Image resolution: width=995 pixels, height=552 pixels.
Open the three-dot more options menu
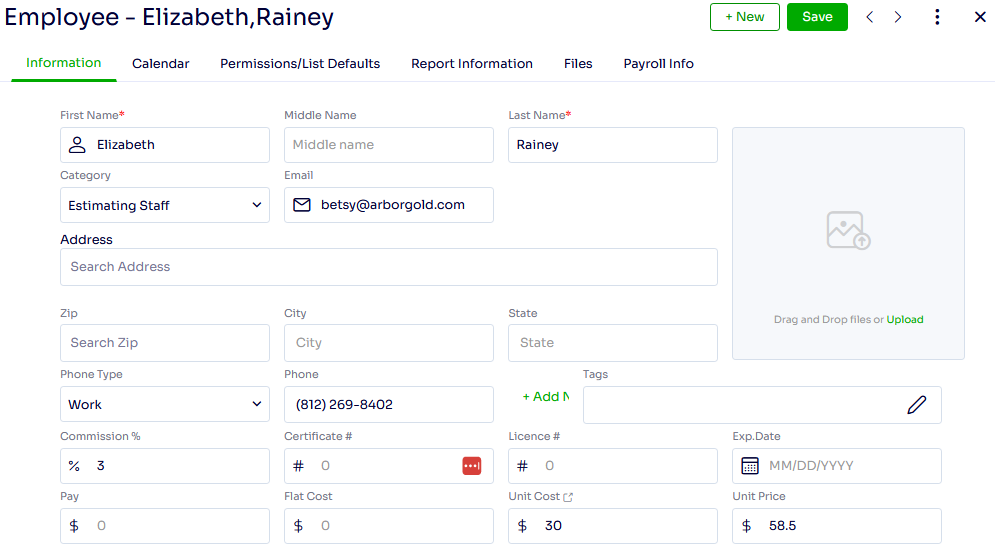tap(937, 17)
